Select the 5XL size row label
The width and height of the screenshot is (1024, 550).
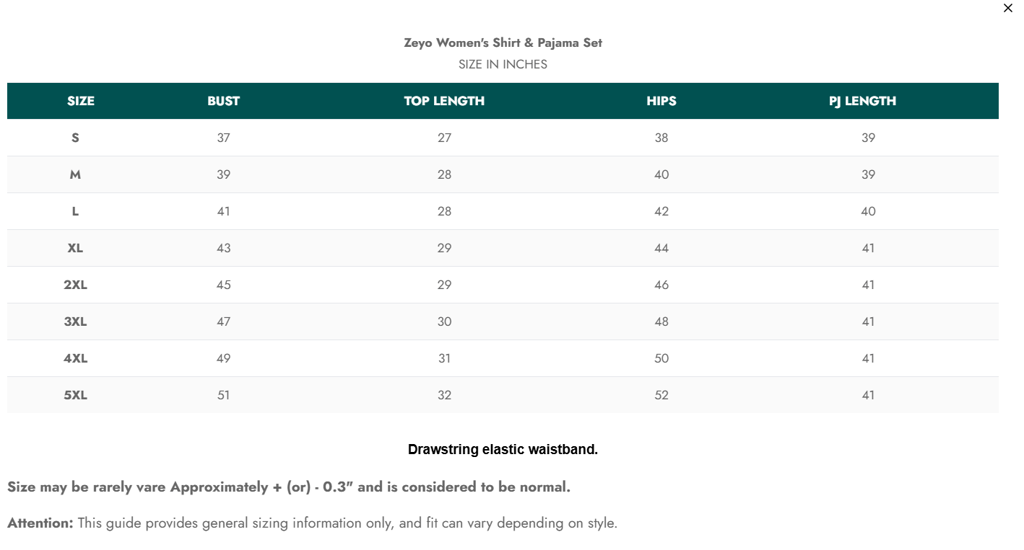[x=75, y=395]
